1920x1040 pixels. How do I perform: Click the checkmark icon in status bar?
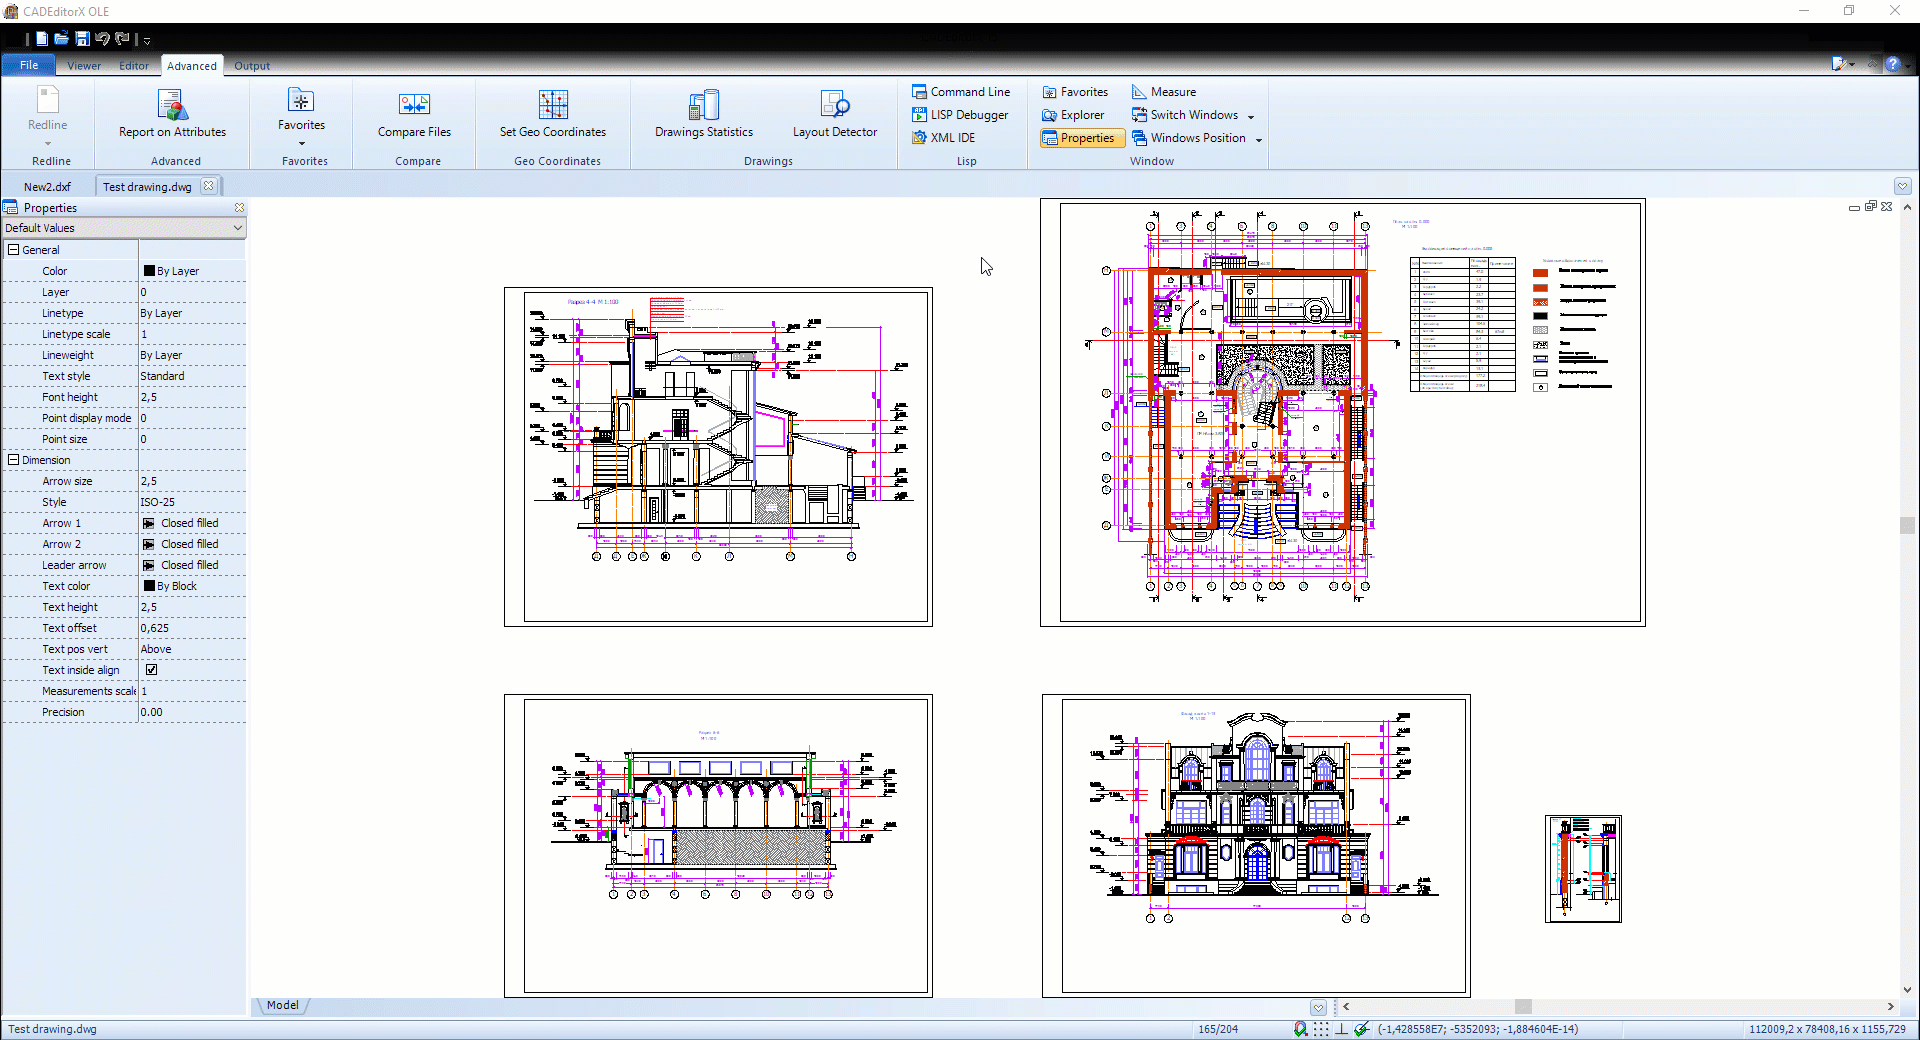(1361, 1029)
